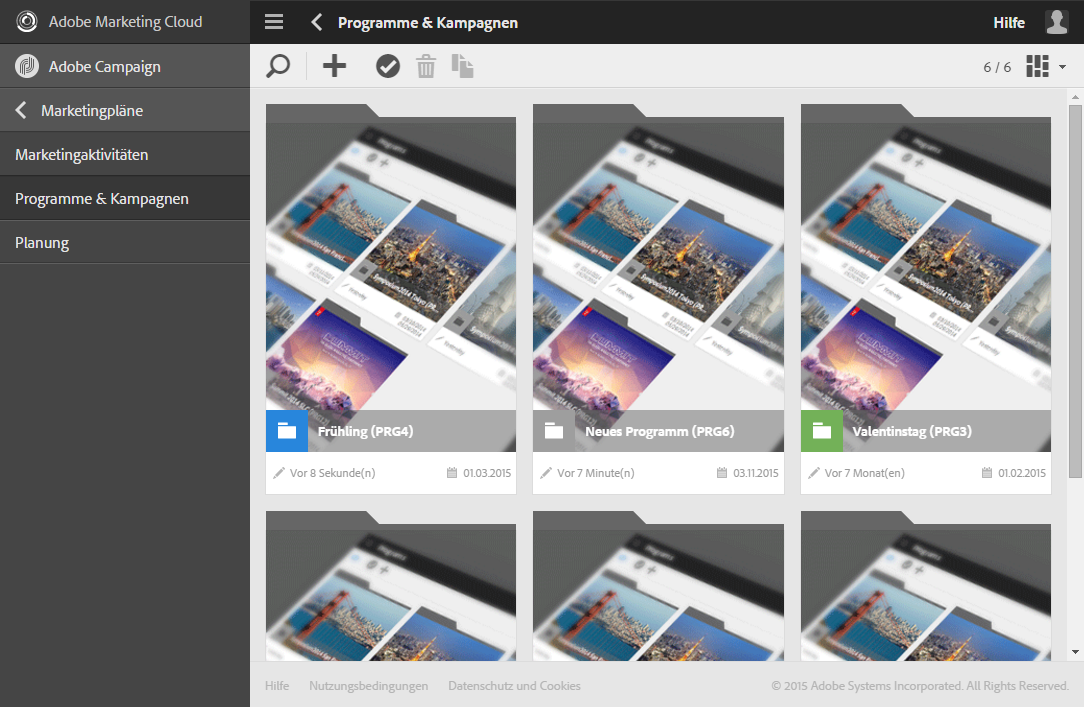Screen dimensions: 1084x707
Task: Click calendar icon next to 03.11.2015
Action: pyautogui.click(x=722, y=473)
